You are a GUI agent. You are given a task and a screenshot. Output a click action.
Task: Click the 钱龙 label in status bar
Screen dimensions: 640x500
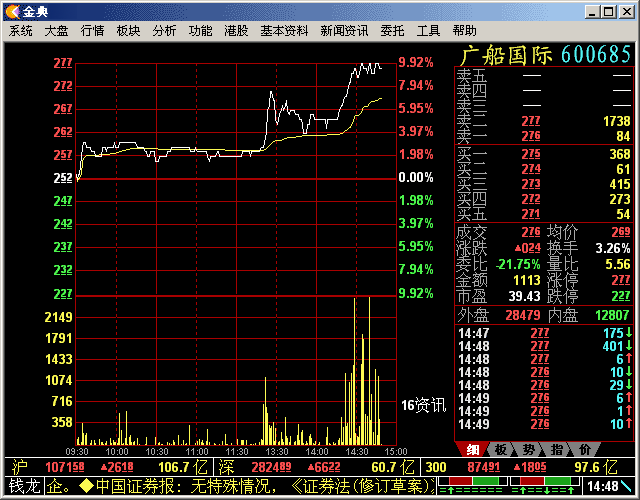(x=24, y=486)
